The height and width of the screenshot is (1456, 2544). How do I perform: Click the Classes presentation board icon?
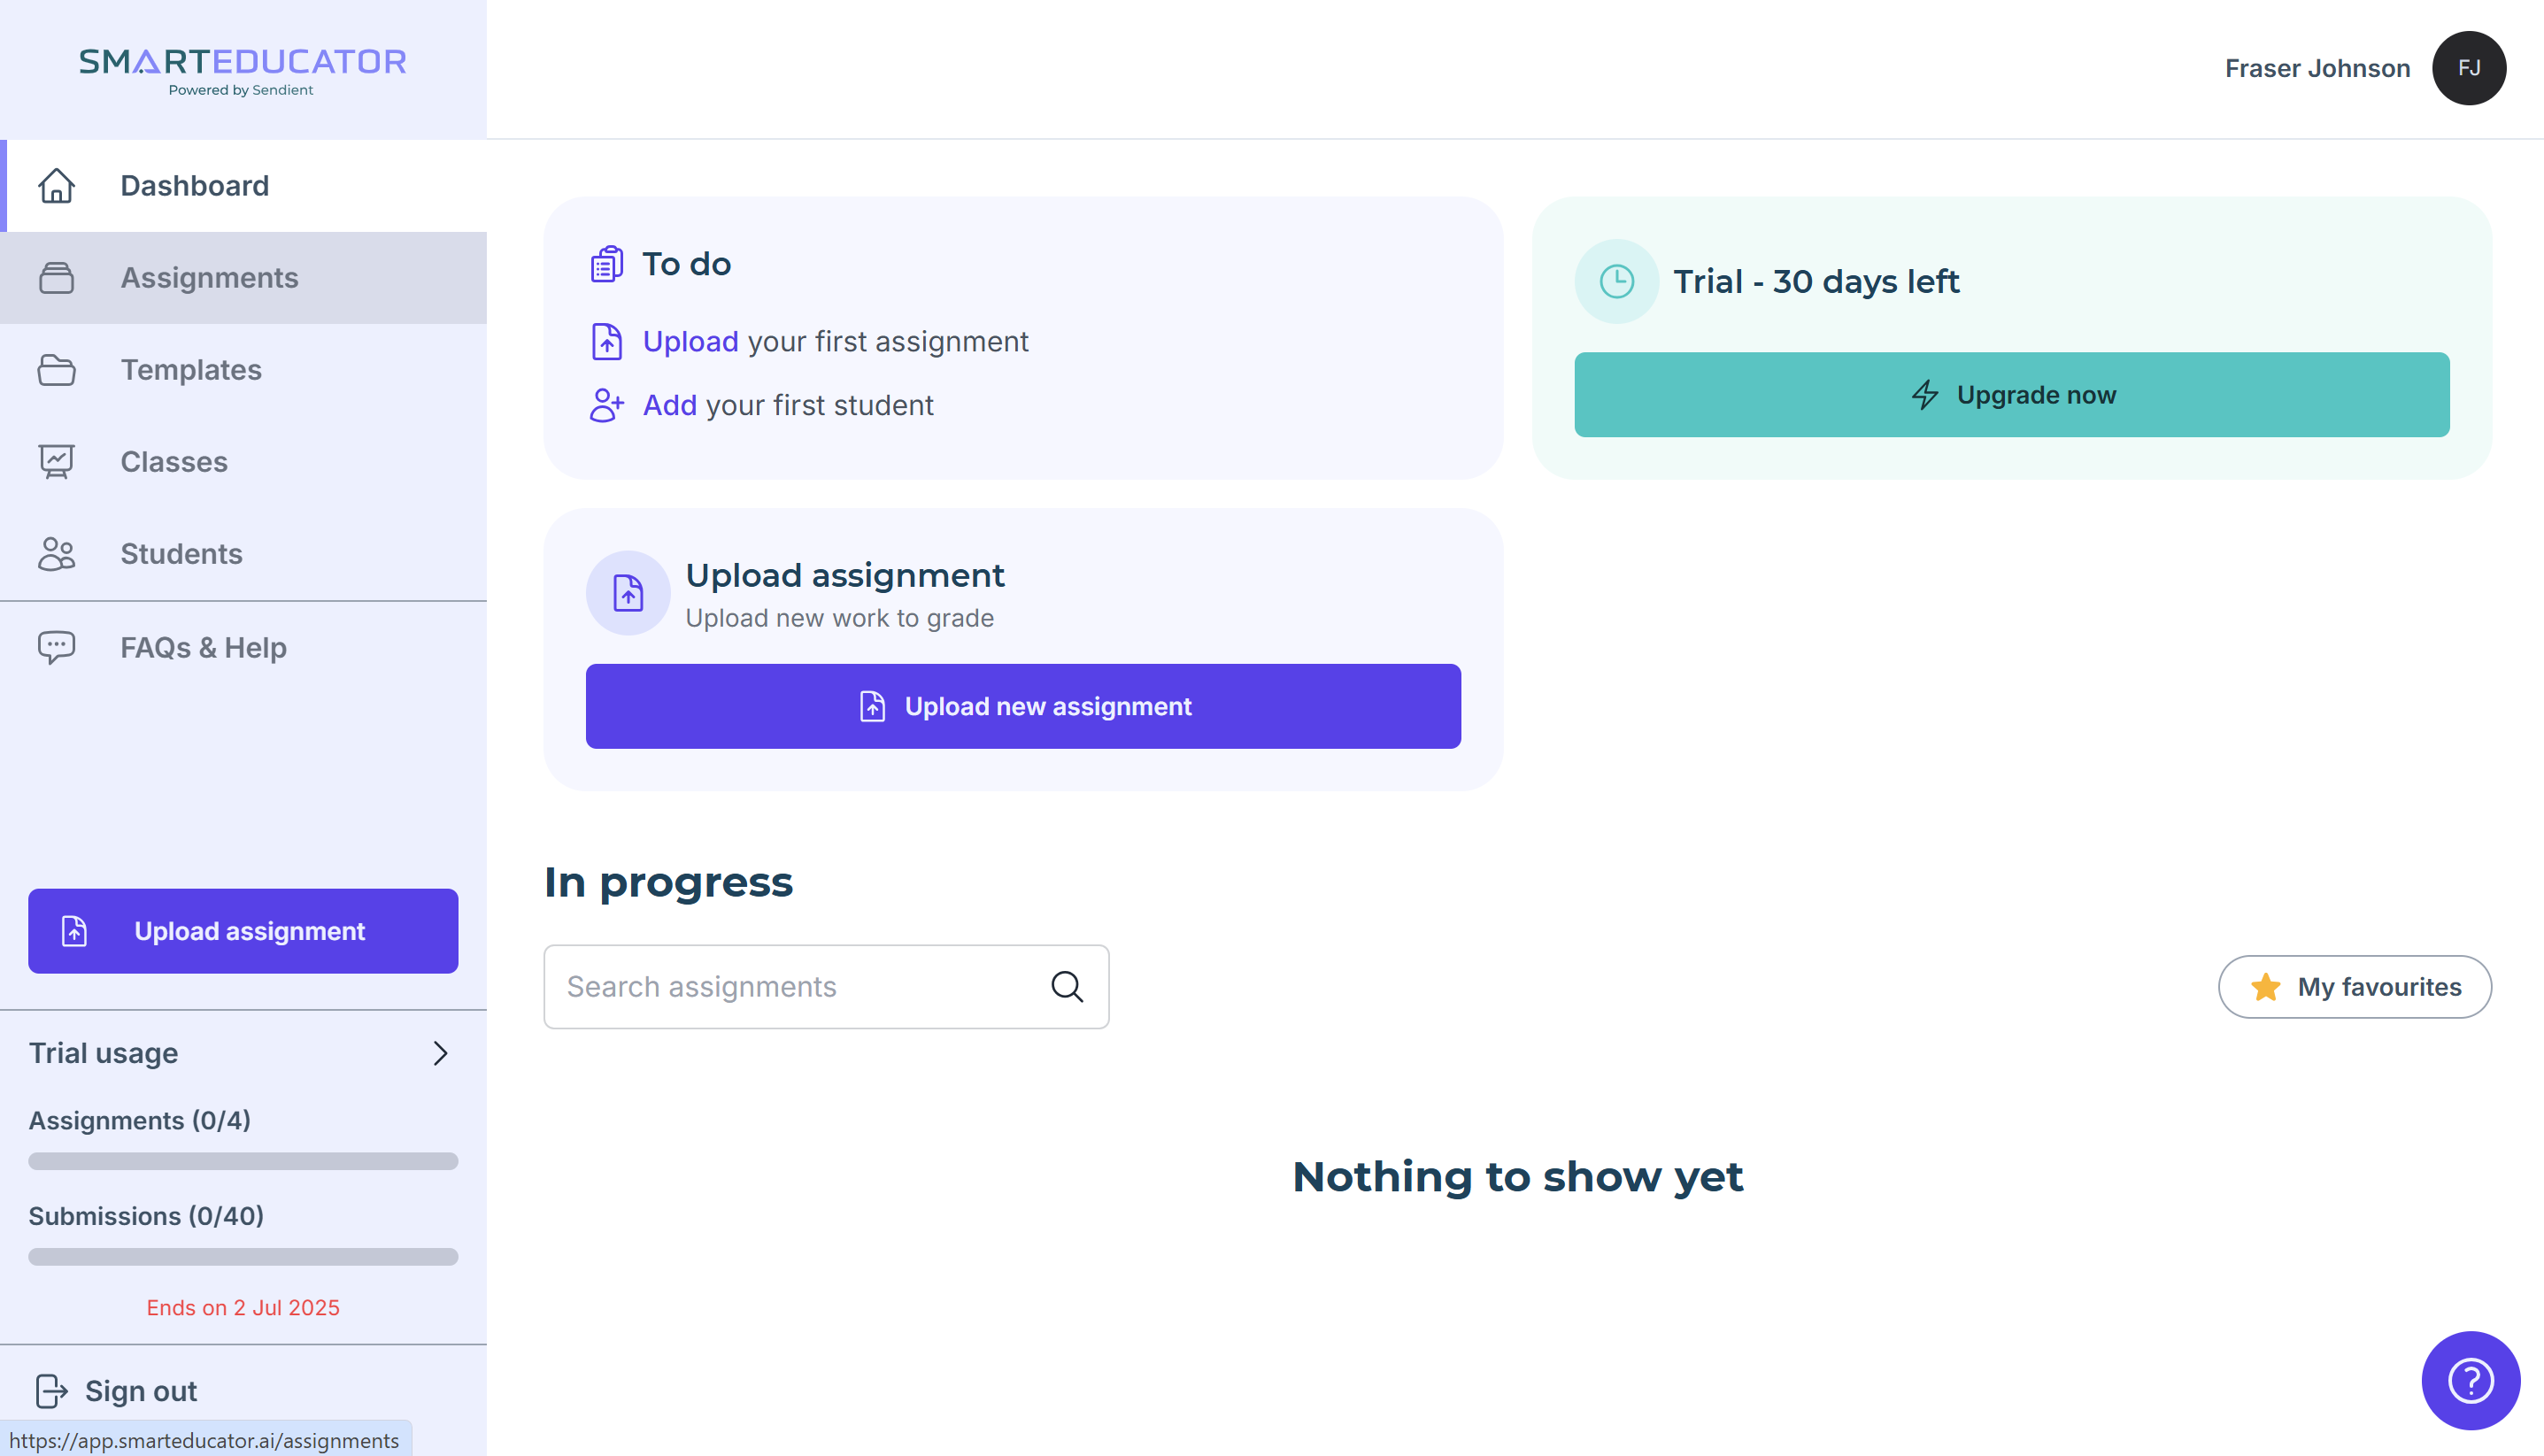click(x=56, y=462)
